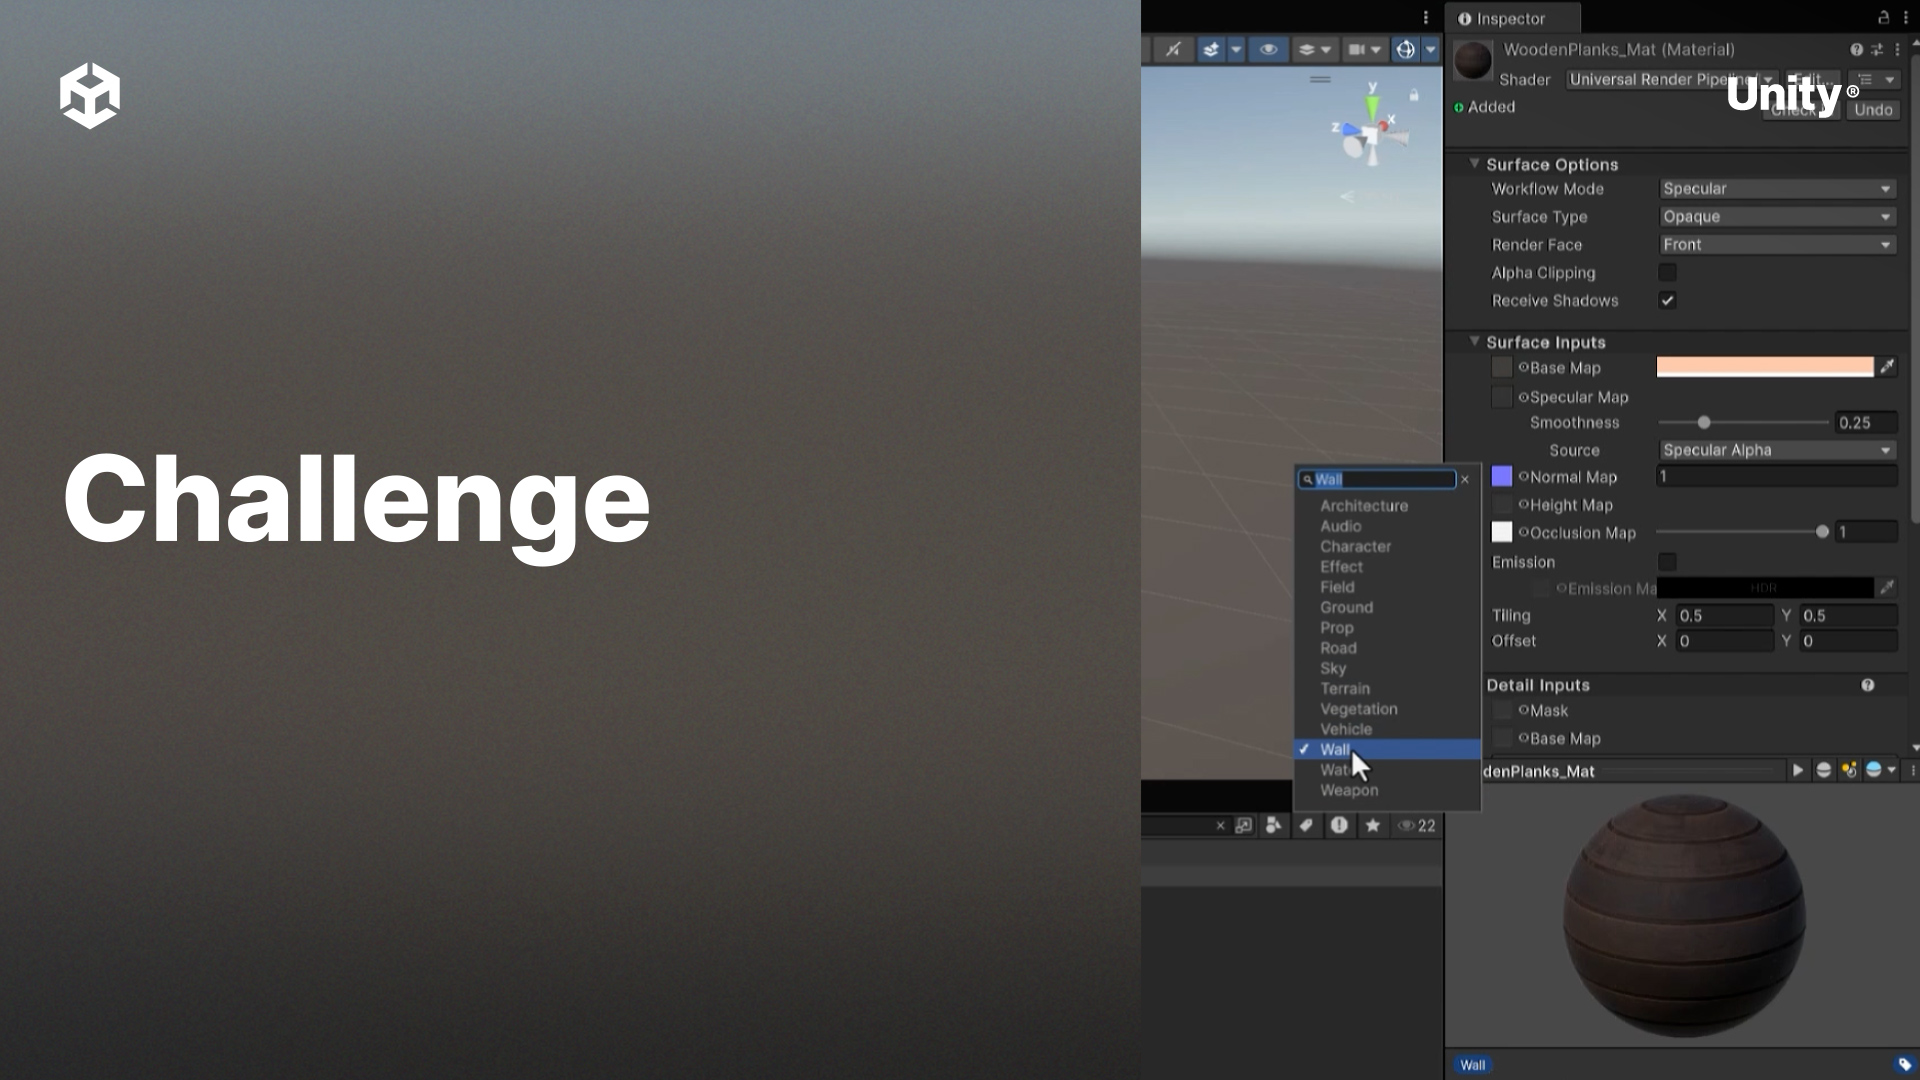Click the eyedropper icon next to Base Map

tap(1888, 367)
